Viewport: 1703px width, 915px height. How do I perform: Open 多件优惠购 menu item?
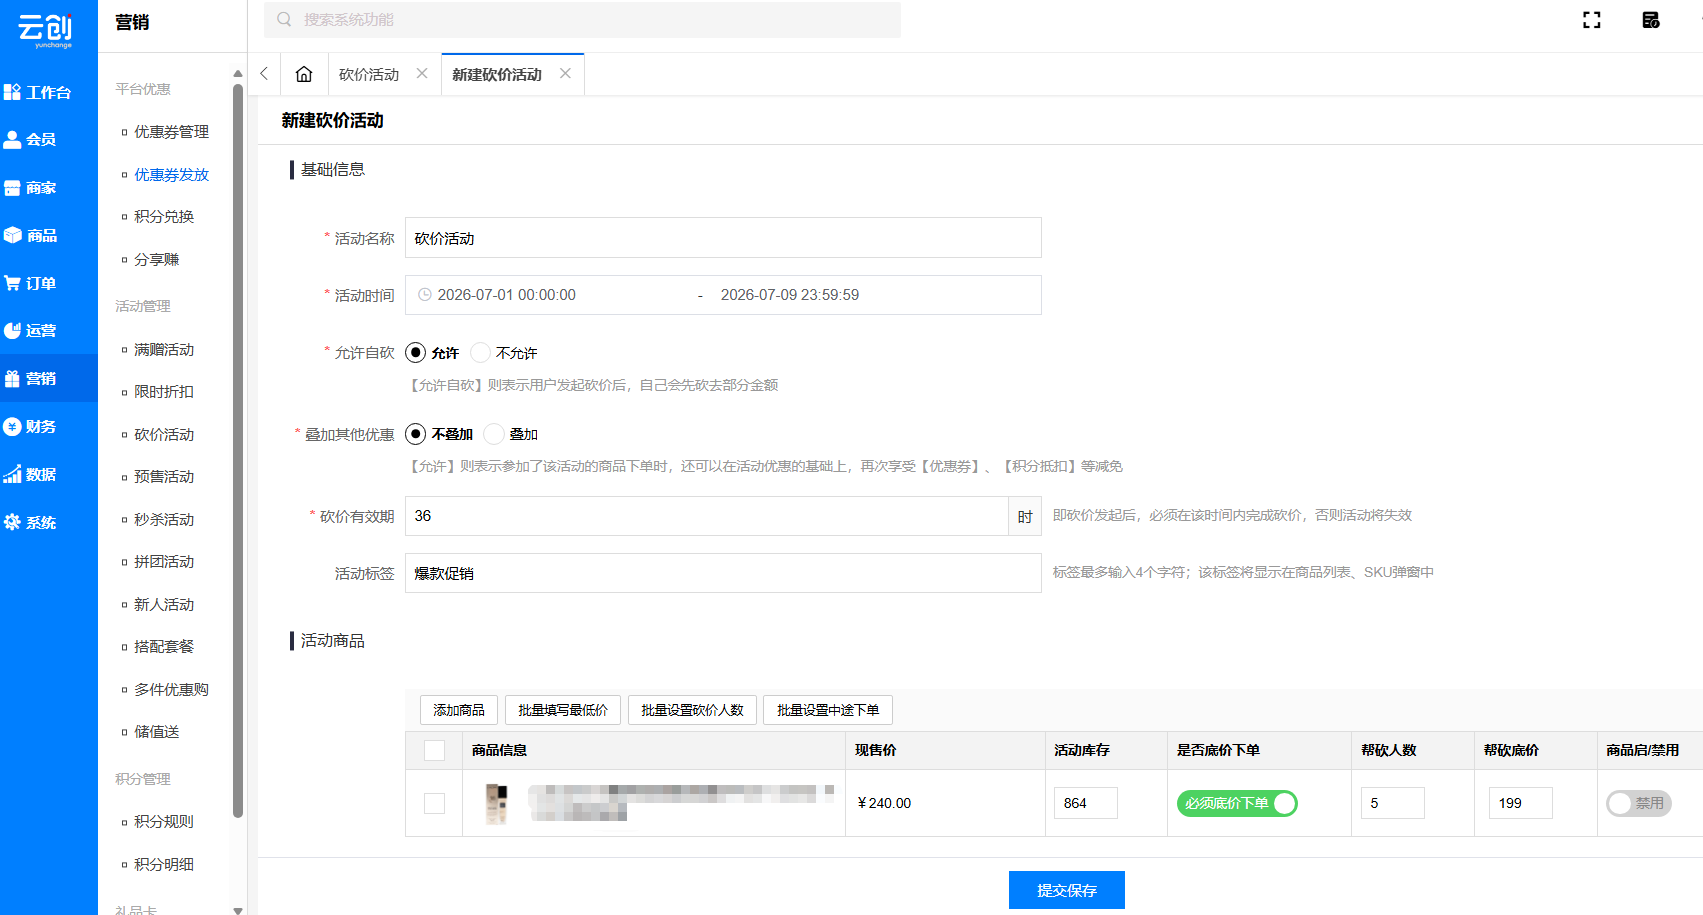pyautogui.click(x=171, y=690)
